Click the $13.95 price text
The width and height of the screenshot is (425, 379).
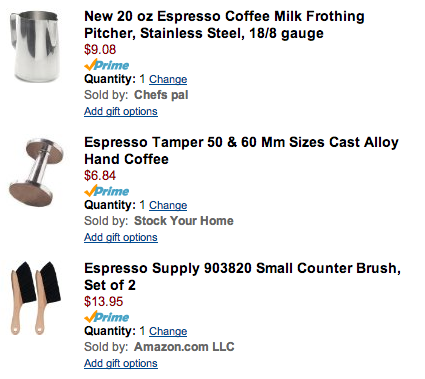(x=104, y=302)
